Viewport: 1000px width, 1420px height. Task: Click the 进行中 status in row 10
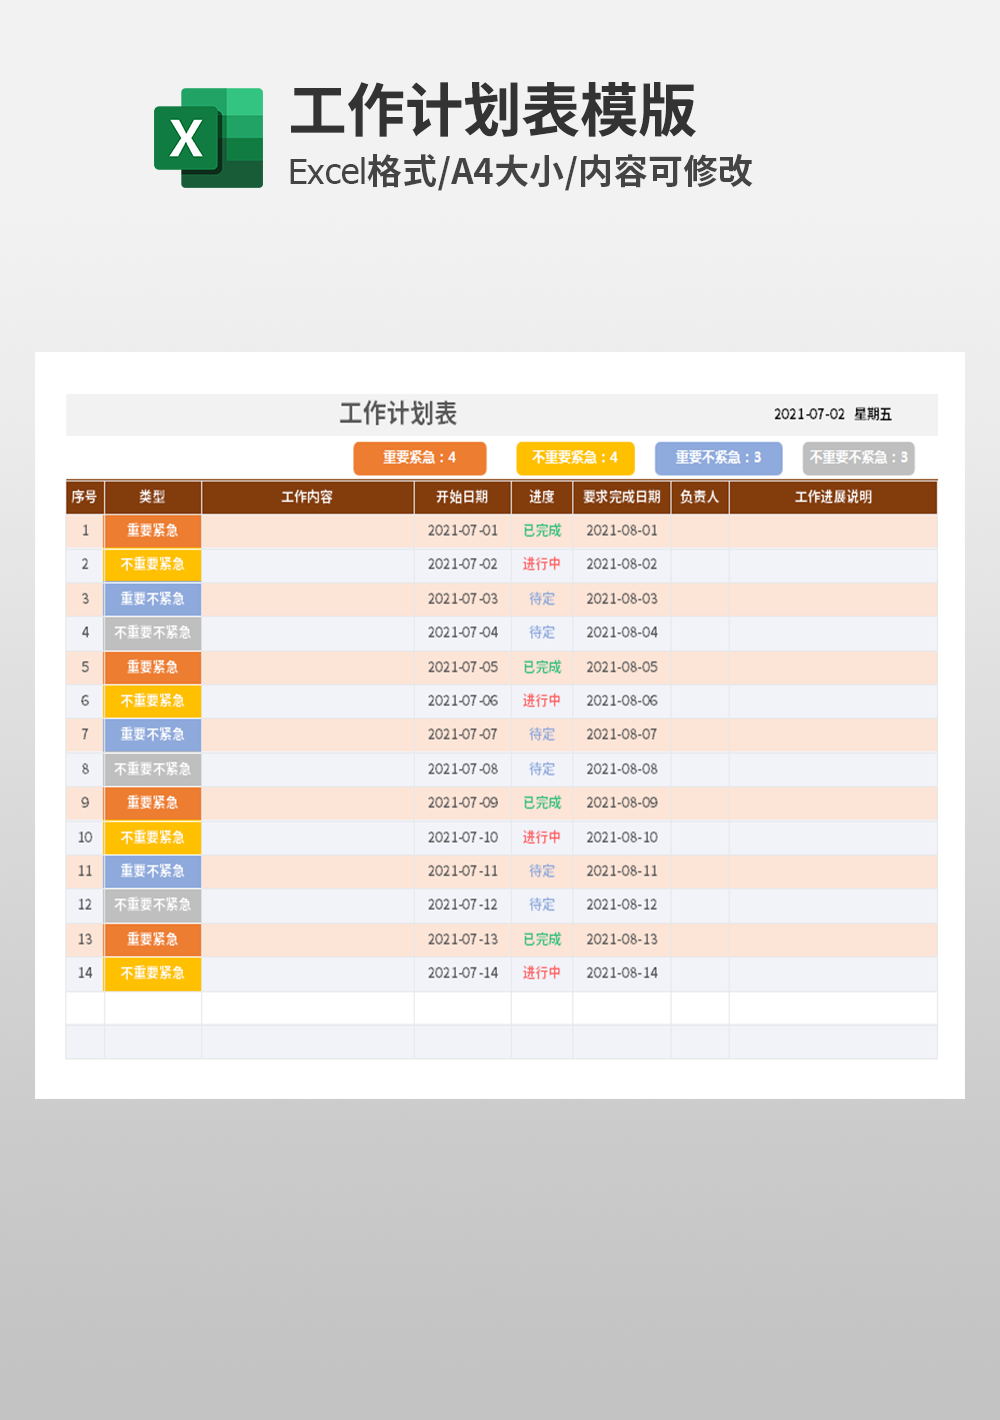[542, 837]
